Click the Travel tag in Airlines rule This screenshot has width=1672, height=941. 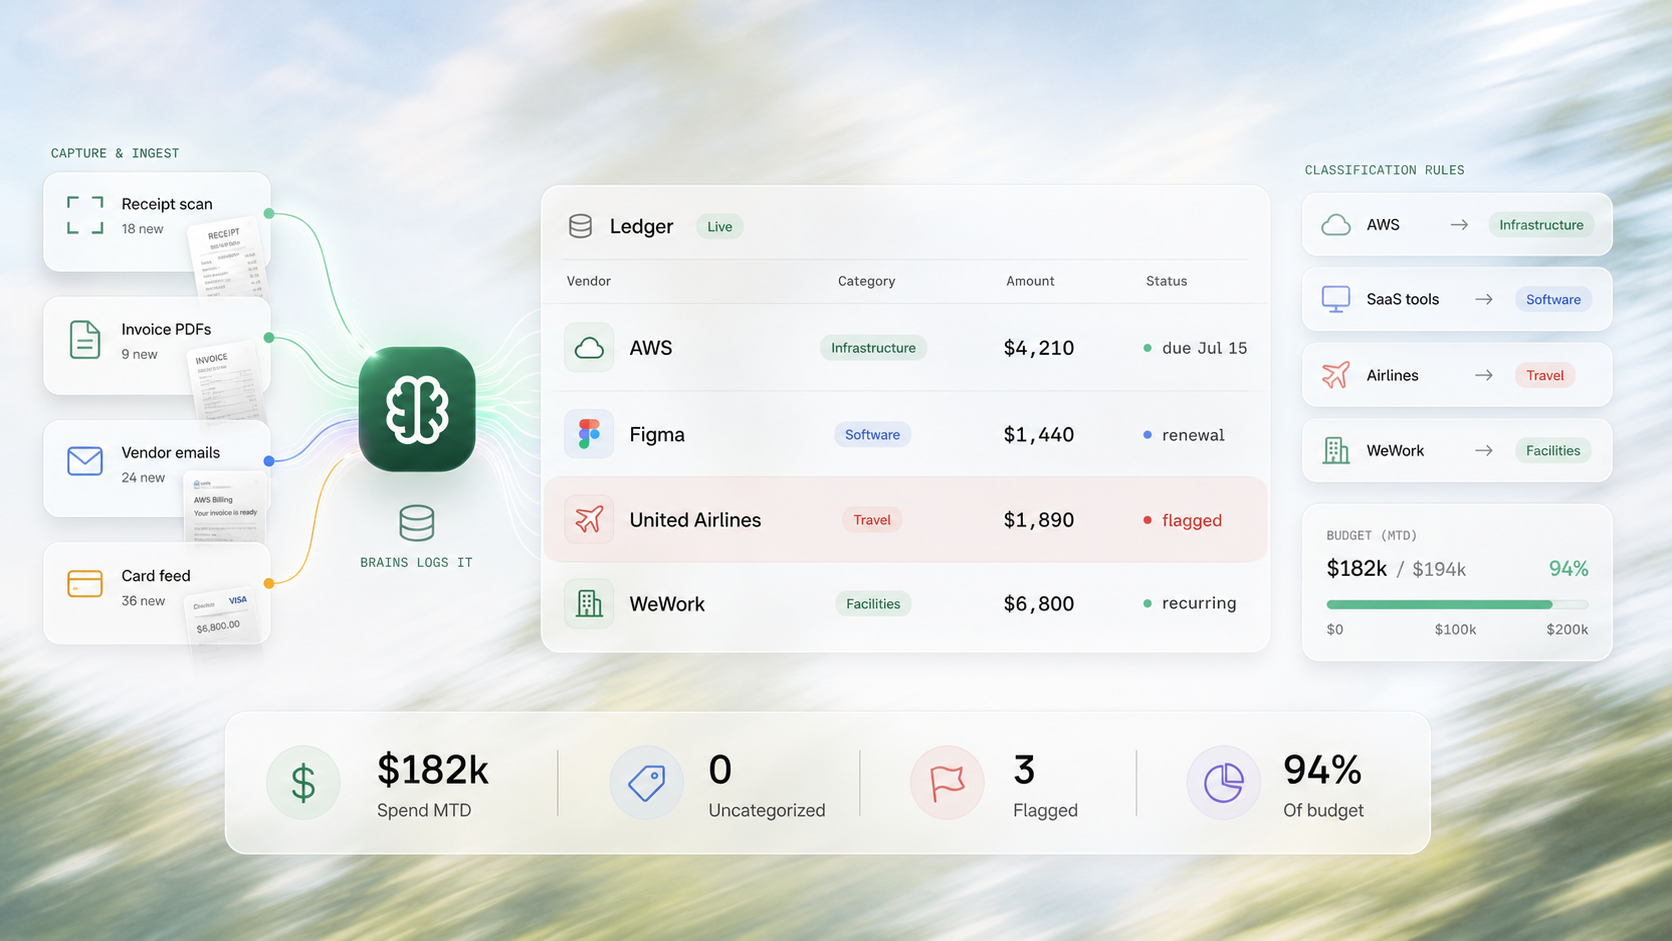(x=1545, y=375)
